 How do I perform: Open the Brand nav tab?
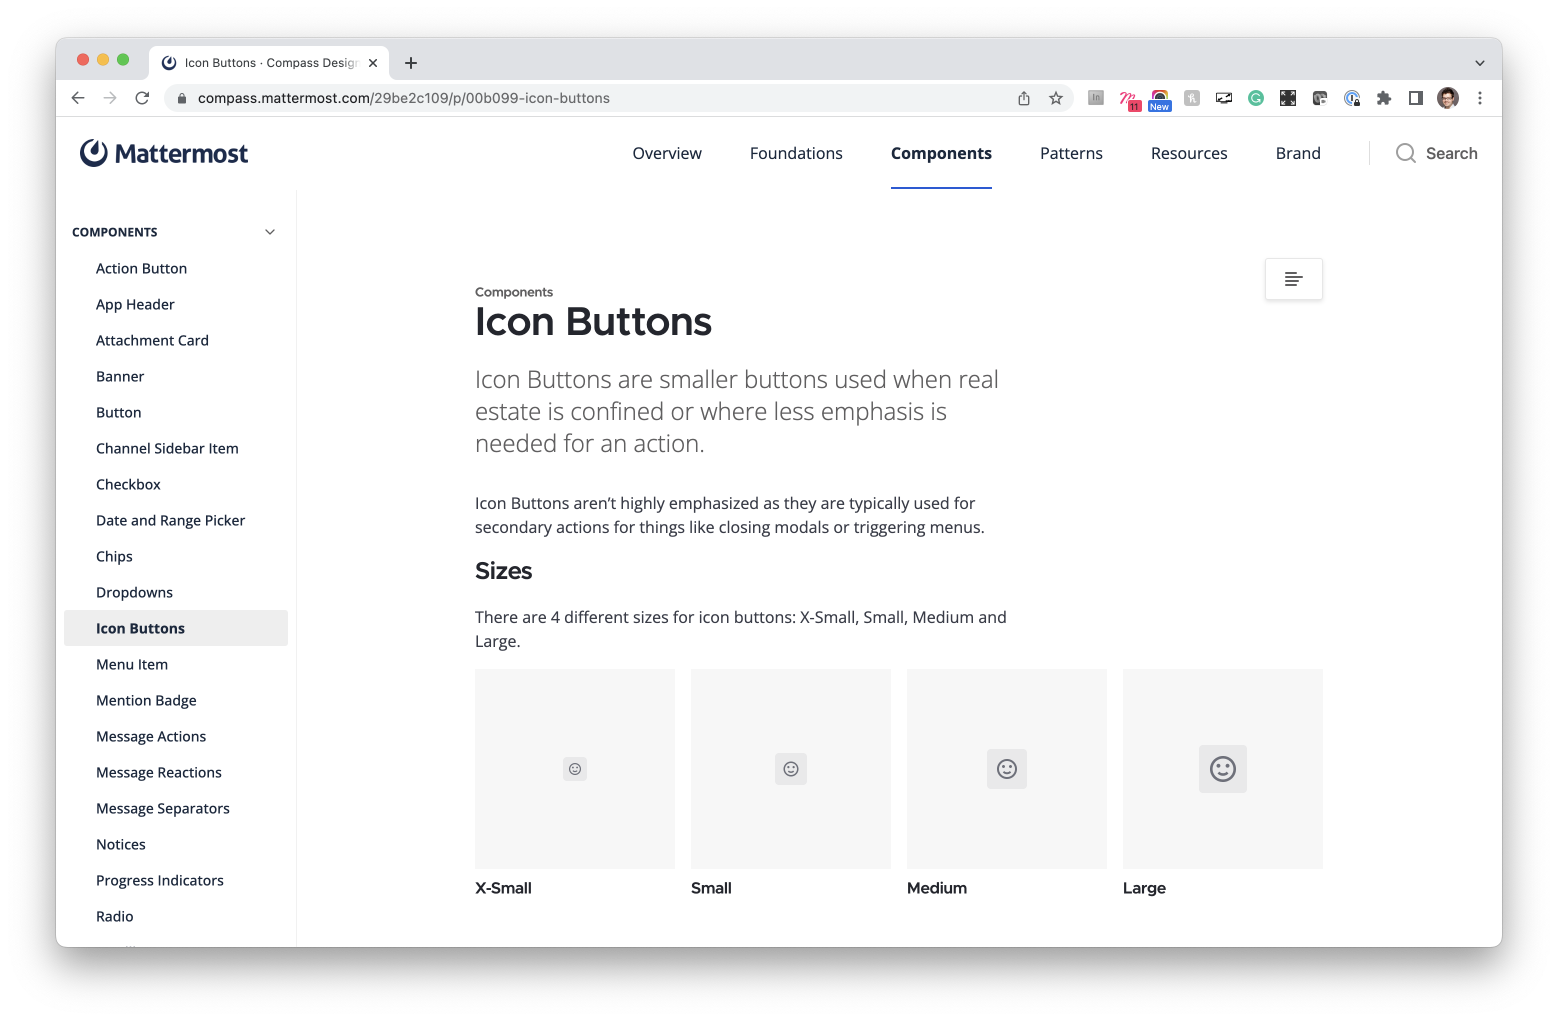coord(1298,153)
